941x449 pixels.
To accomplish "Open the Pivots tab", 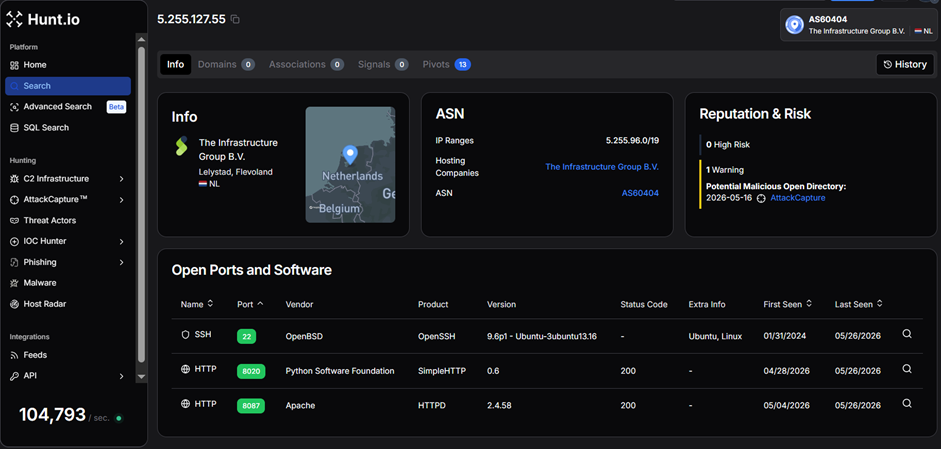I will pos(446,64).
